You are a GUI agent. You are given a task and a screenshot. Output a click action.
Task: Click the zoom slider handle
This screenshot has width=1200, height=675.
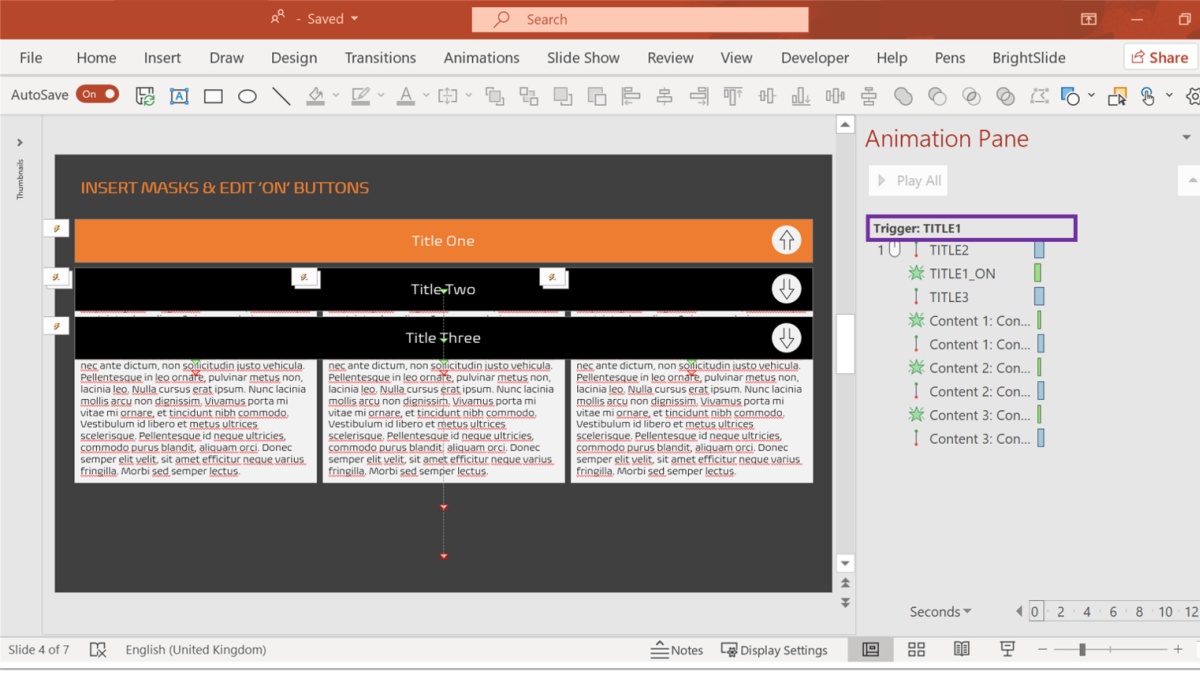[1082, 650]
